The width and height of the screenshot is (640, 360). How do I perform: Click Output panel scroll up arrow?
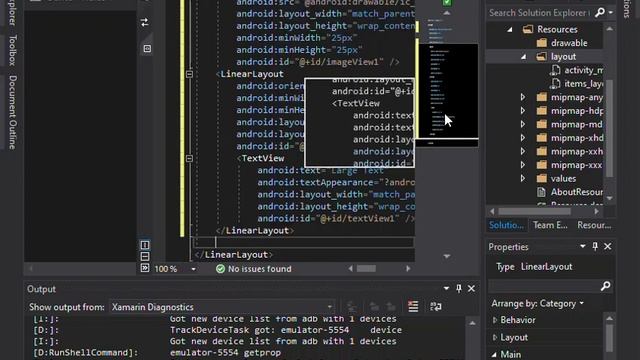coord(472,323)
